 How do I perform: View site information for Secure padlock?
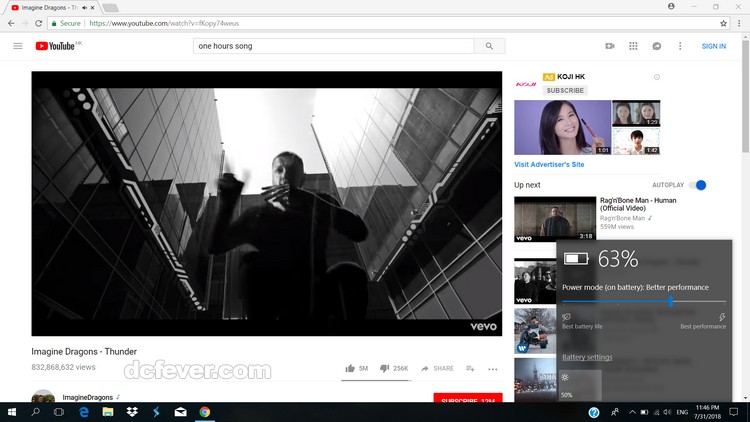(55, 23)
